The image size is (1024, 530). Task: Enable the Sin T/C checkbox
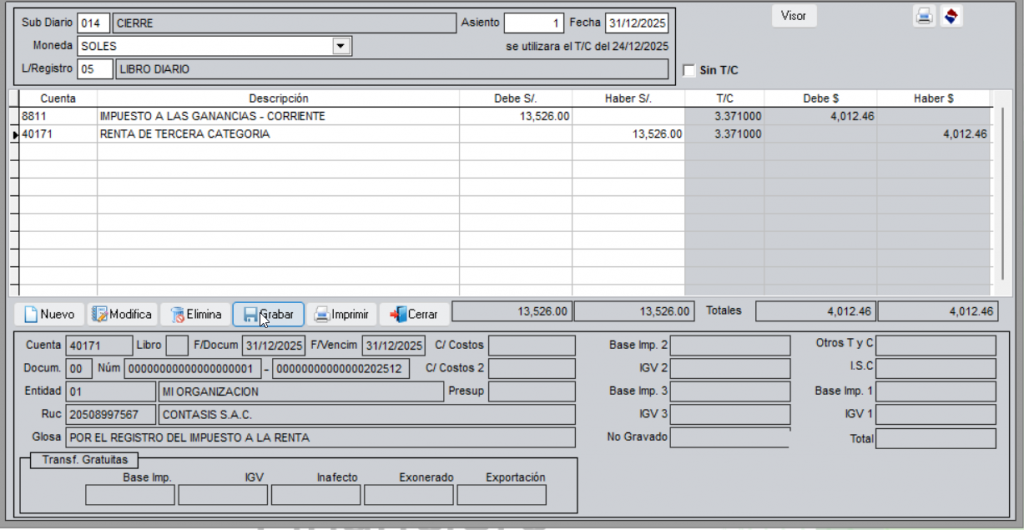click(x=688, y=70)
